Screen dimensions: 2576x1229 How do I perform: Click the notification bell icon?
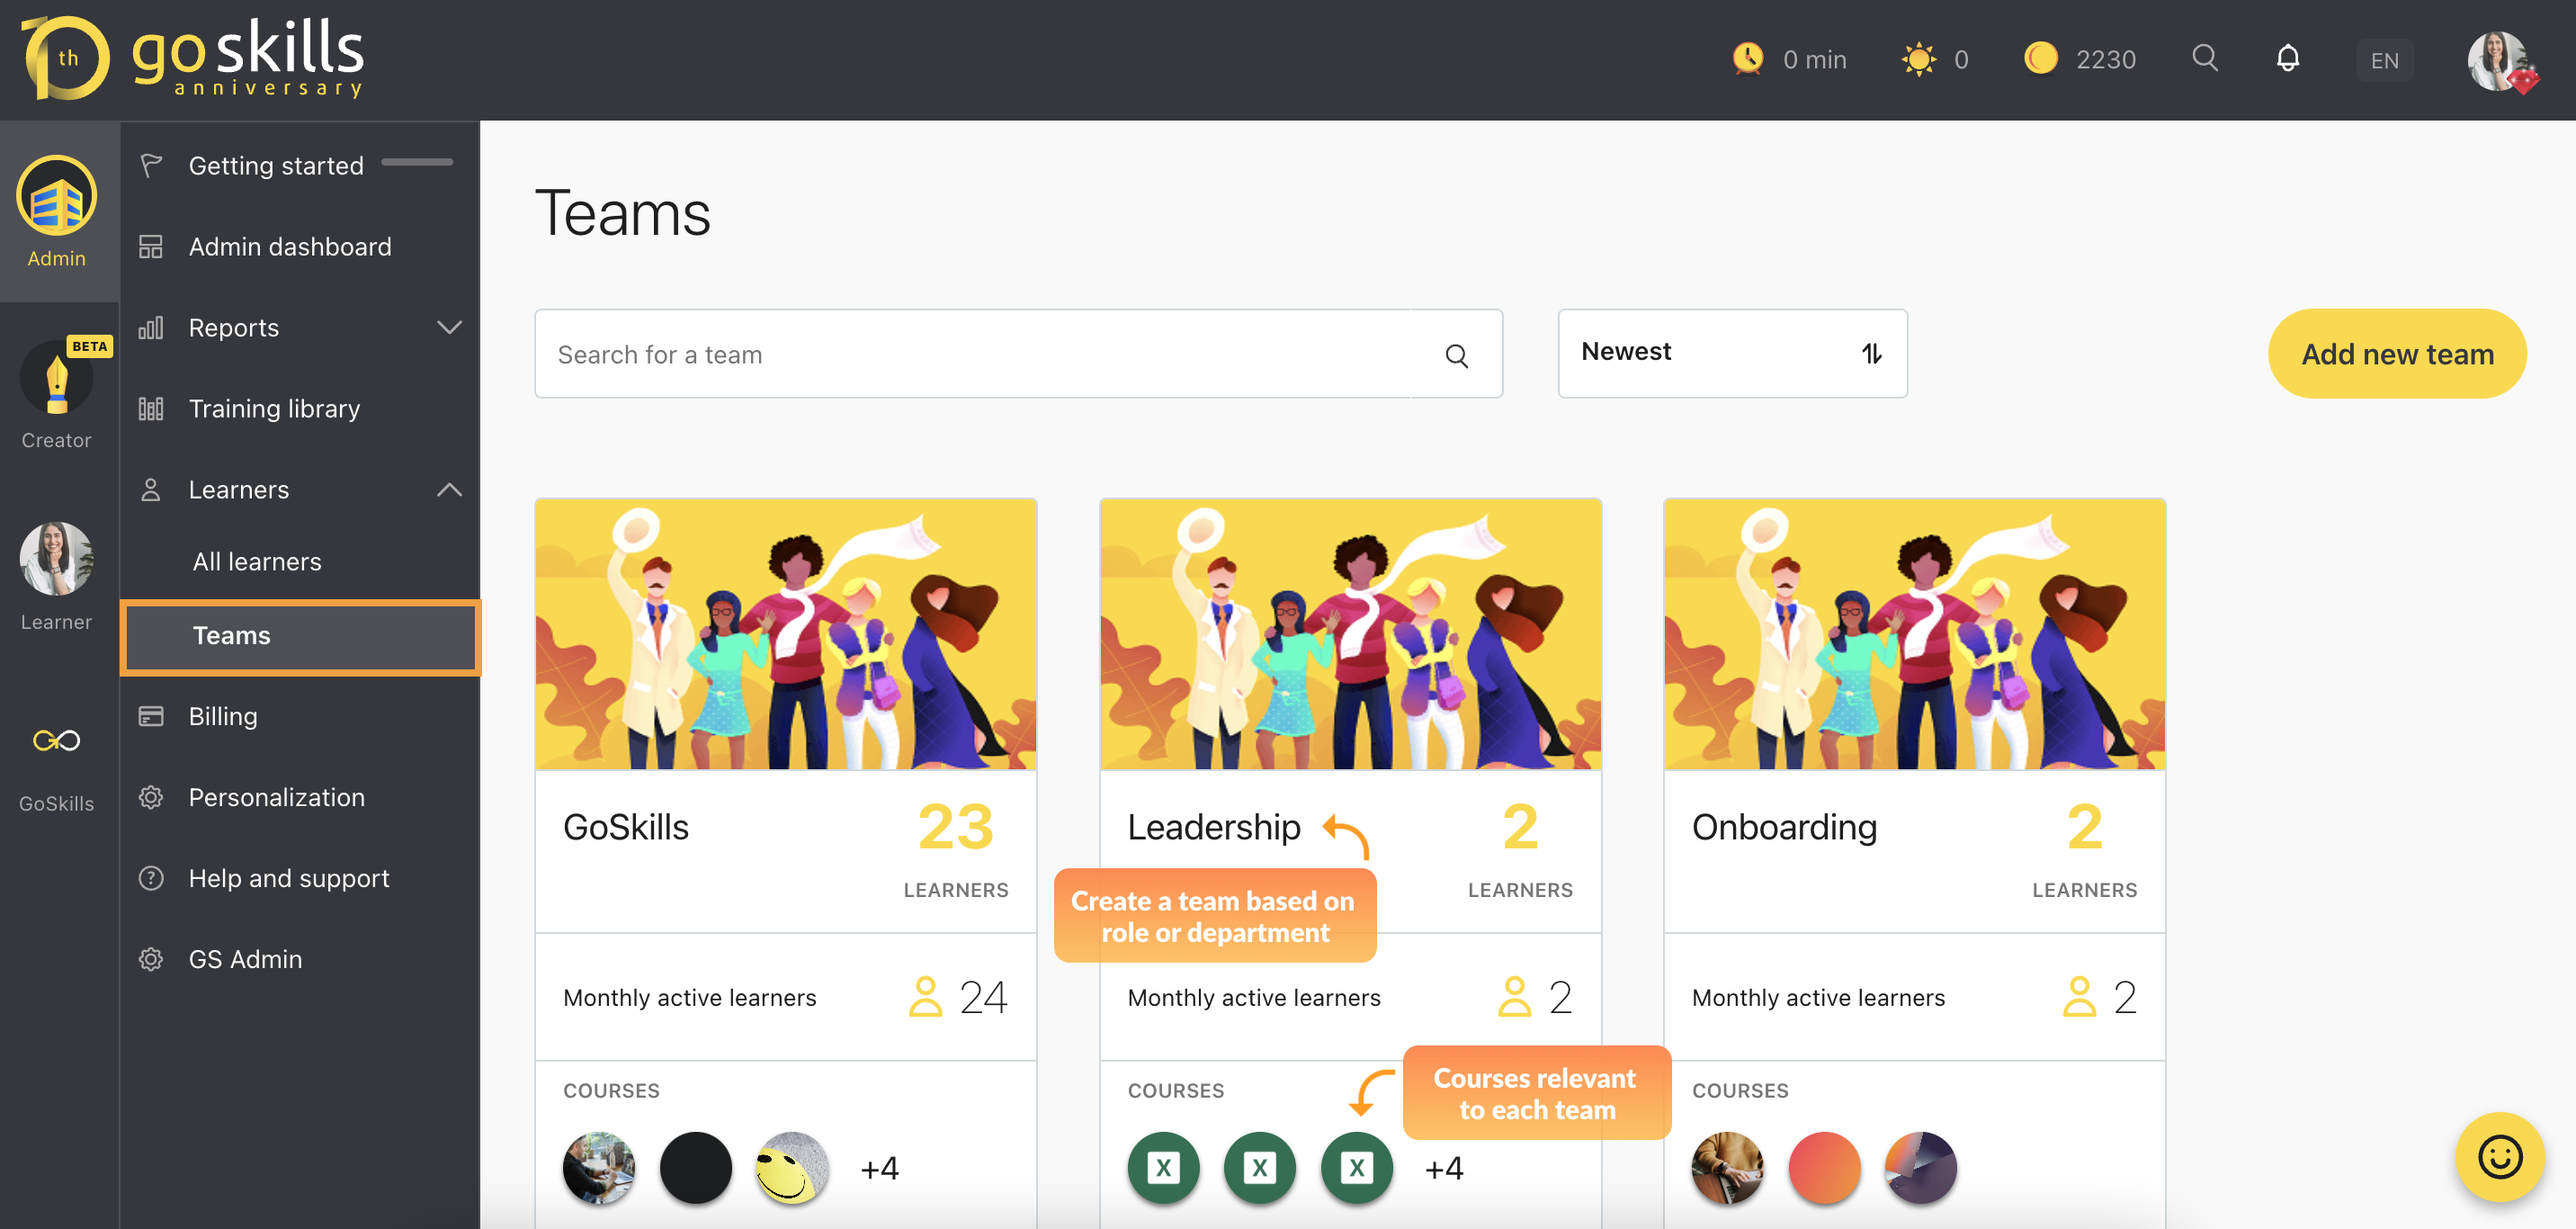(x=2285, y=61)
